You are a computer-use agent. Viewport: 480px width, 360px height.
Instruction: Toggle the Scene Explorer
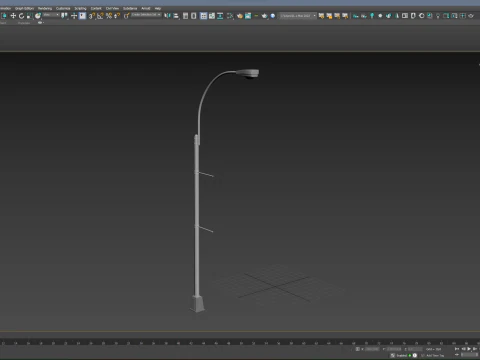(x=185, y=16)
